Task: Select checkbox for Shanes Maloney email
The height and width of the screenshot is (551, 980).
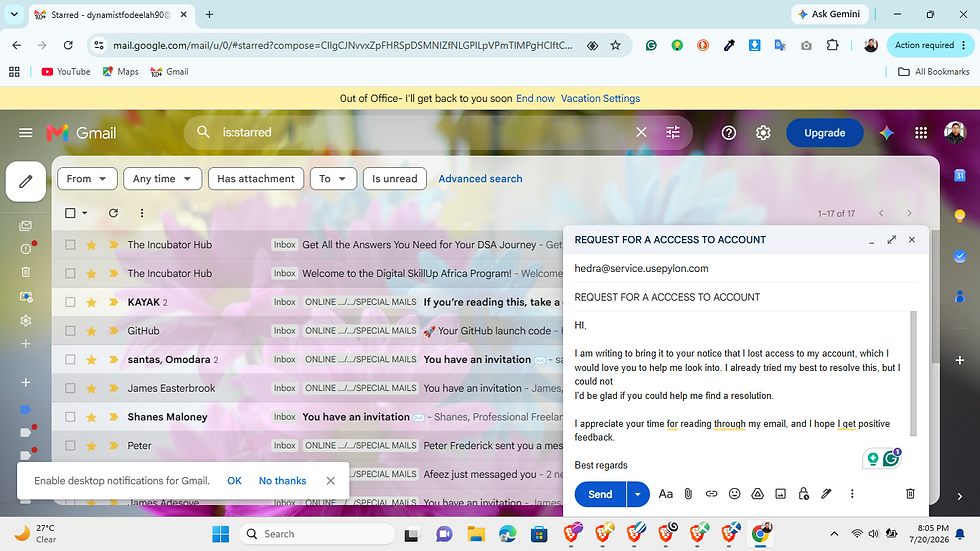Action: (70, 417)
